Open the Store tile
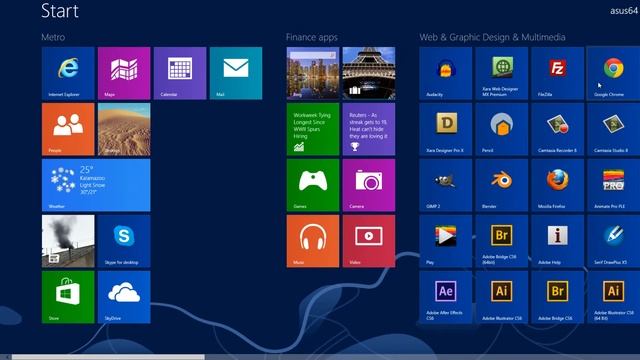Viewport: 640px width, 360px height. pyautogui.click(x=68, y=297)
